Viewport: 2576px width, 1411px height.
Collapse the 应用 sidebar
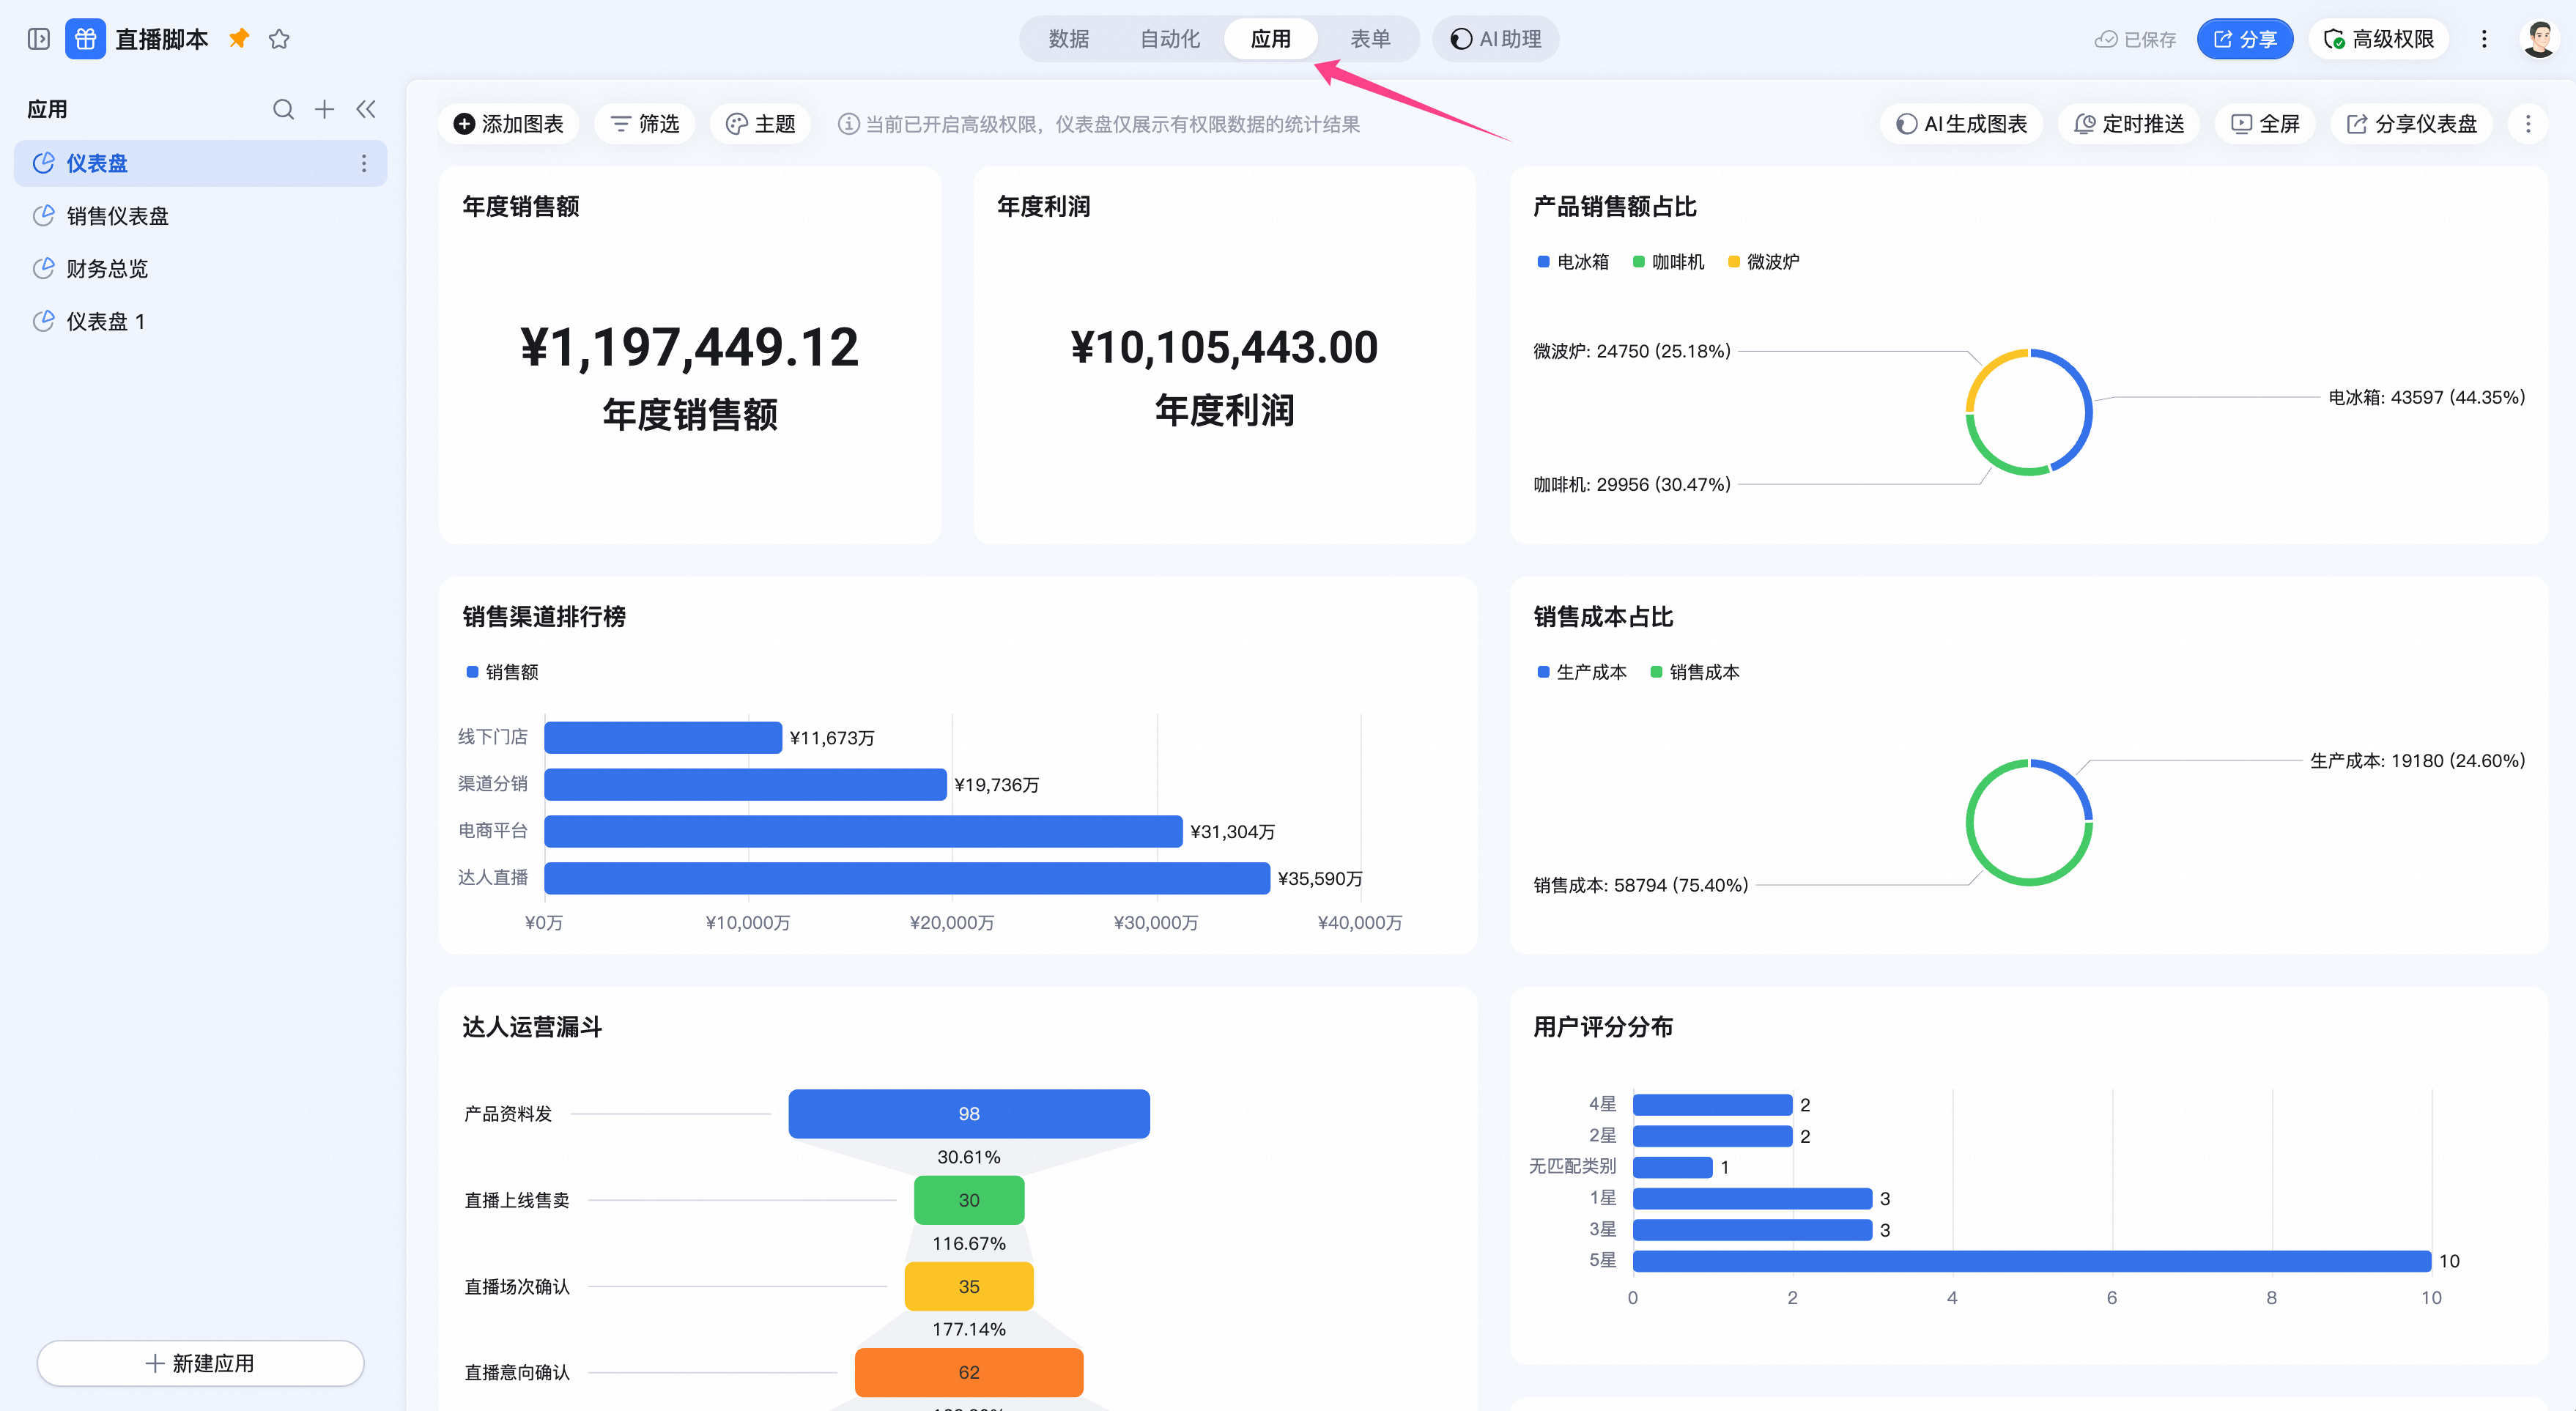point(366,109)
